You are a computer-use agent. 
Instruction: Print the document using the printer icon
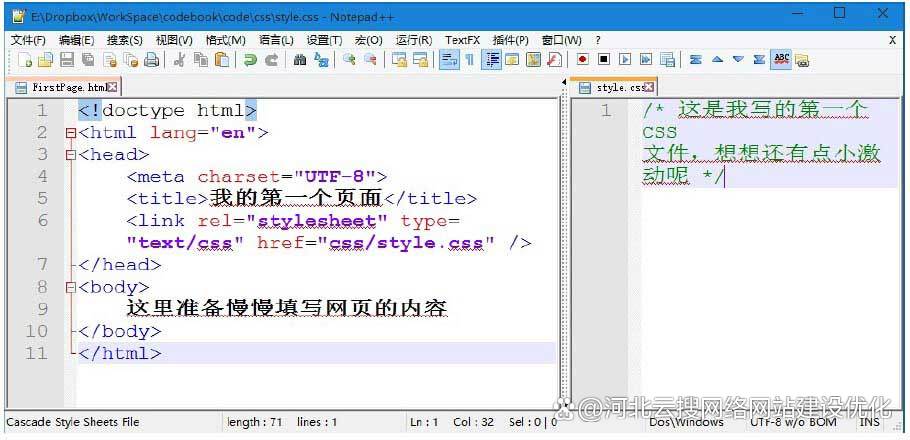(x=151, y=60)
